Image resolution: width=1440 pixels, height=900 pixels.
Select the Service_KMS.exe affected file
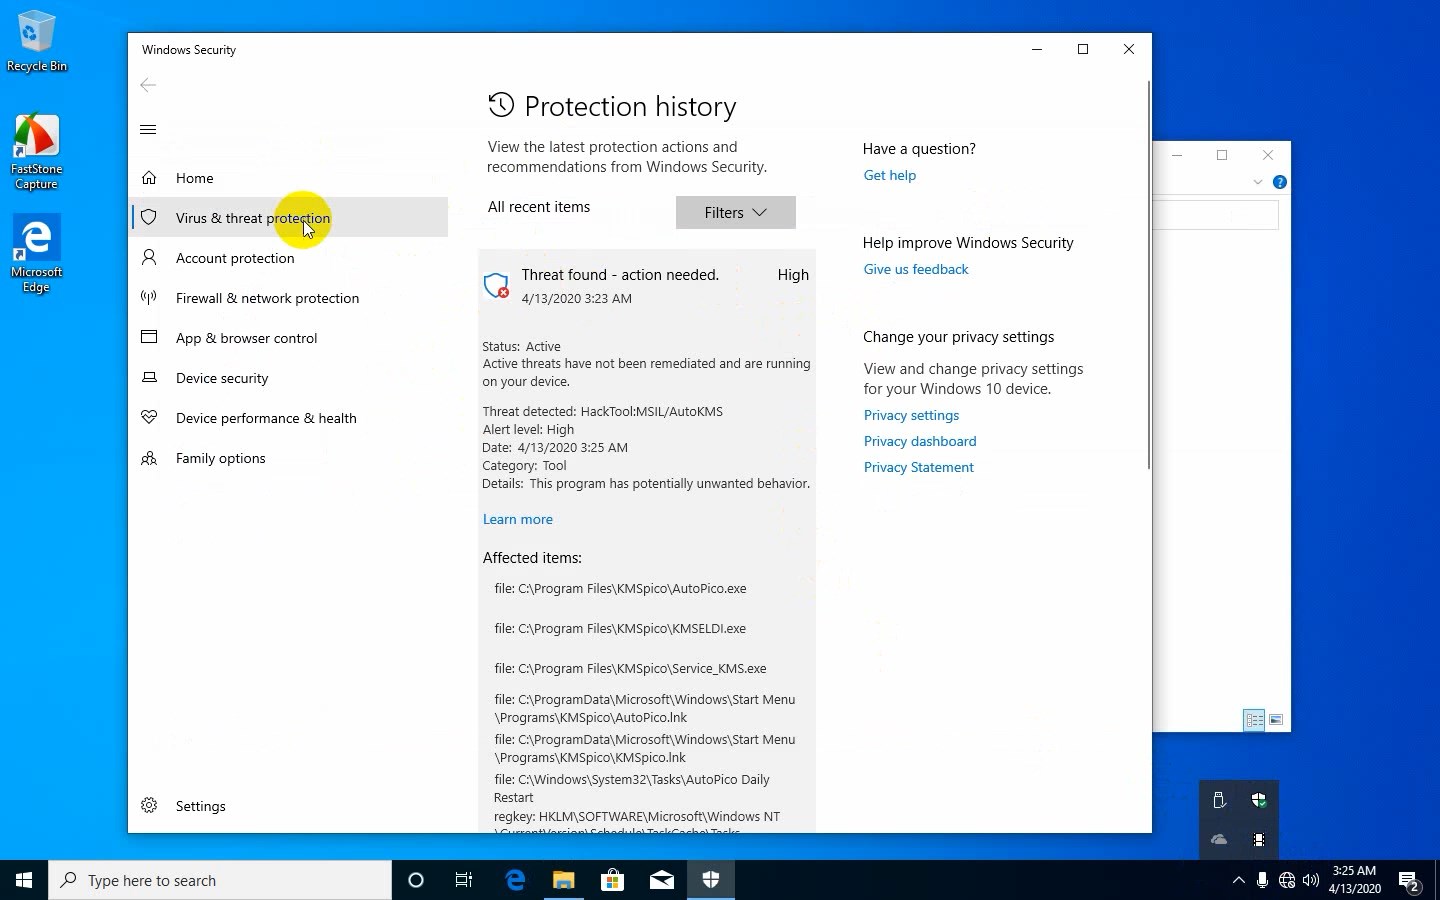630,669
